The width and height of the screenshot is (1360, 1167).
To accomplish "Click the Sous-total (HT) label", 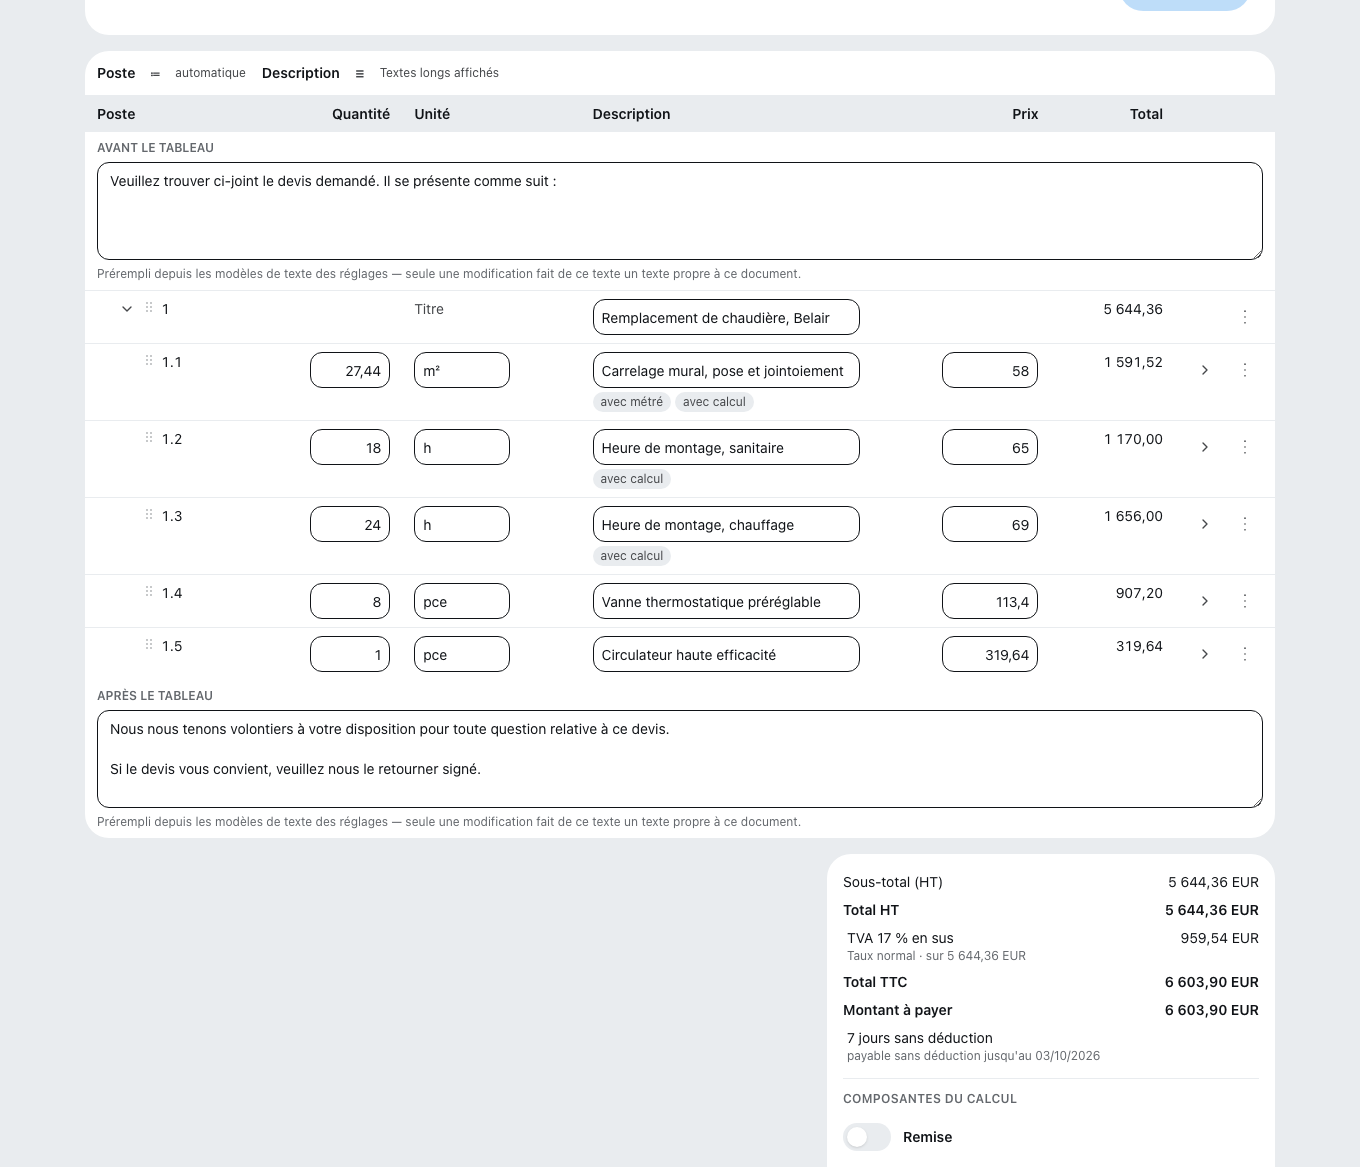I will (893, 882).
